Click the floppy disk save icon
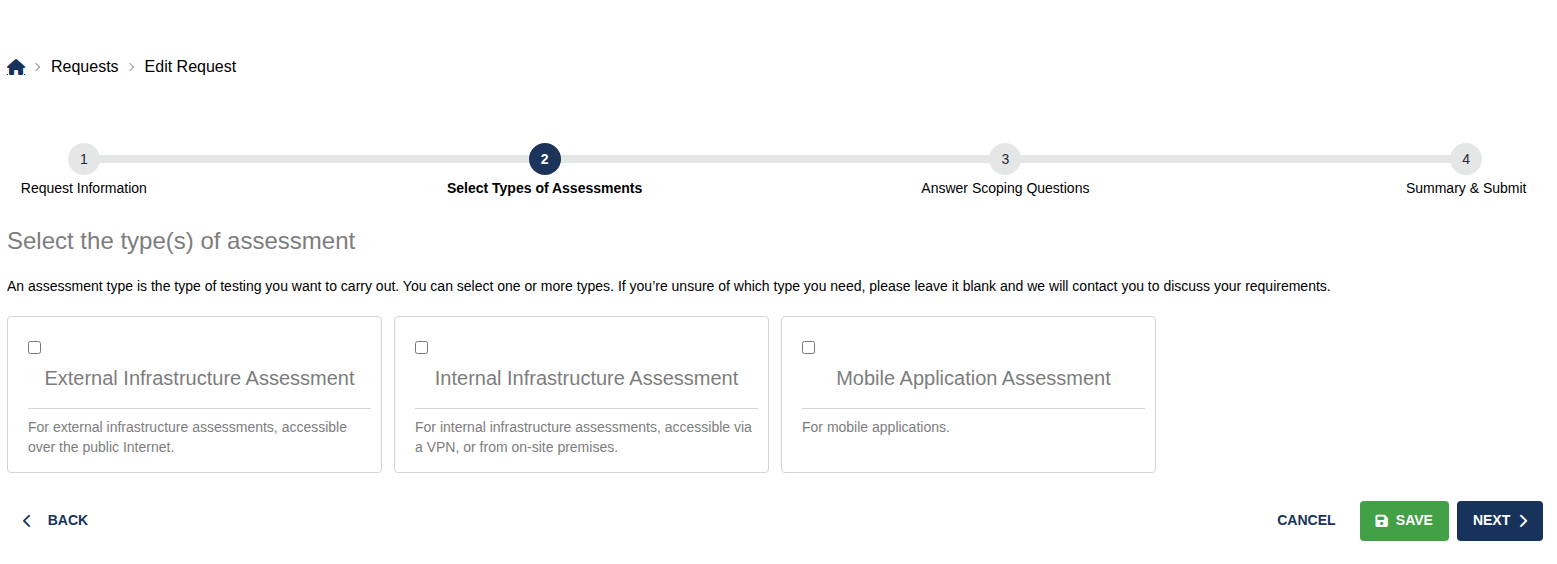The width and height of the screenshot is (1557, 564). [1382, 521]
